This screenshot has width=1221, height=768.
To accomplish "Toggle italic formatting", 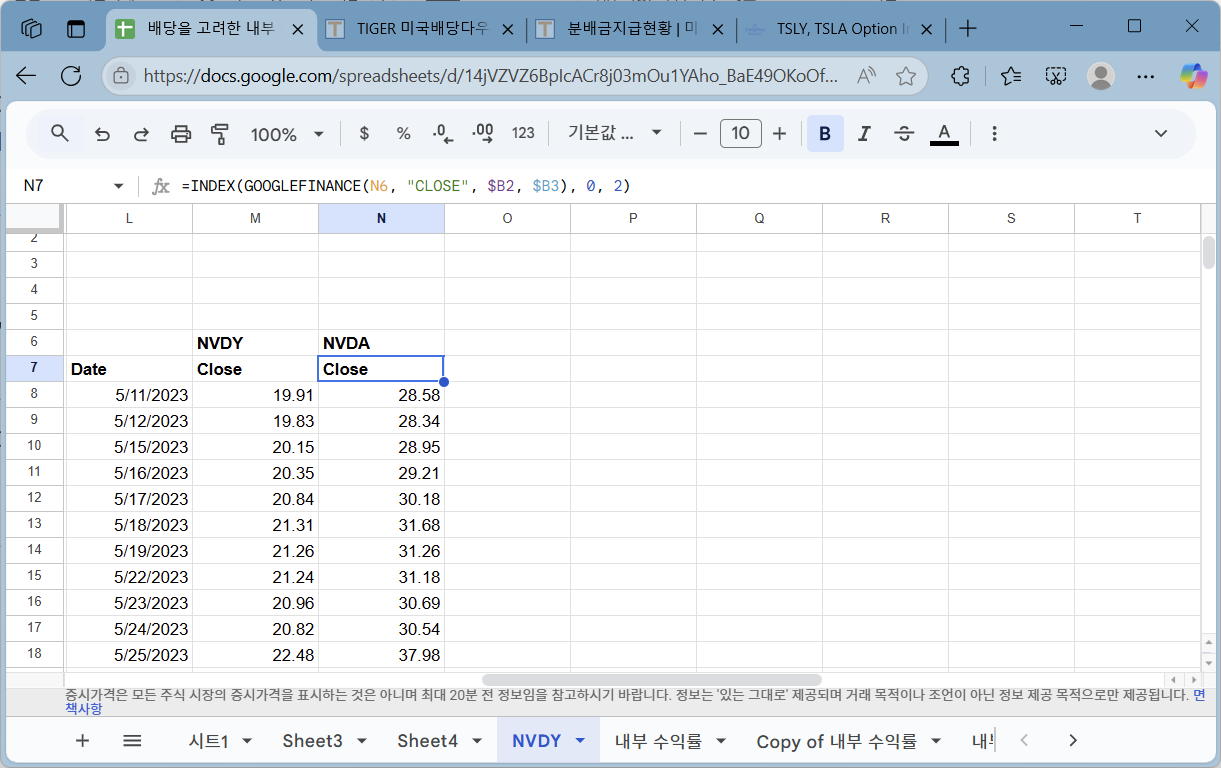I will pyautogui.click(x=865, y=134).
